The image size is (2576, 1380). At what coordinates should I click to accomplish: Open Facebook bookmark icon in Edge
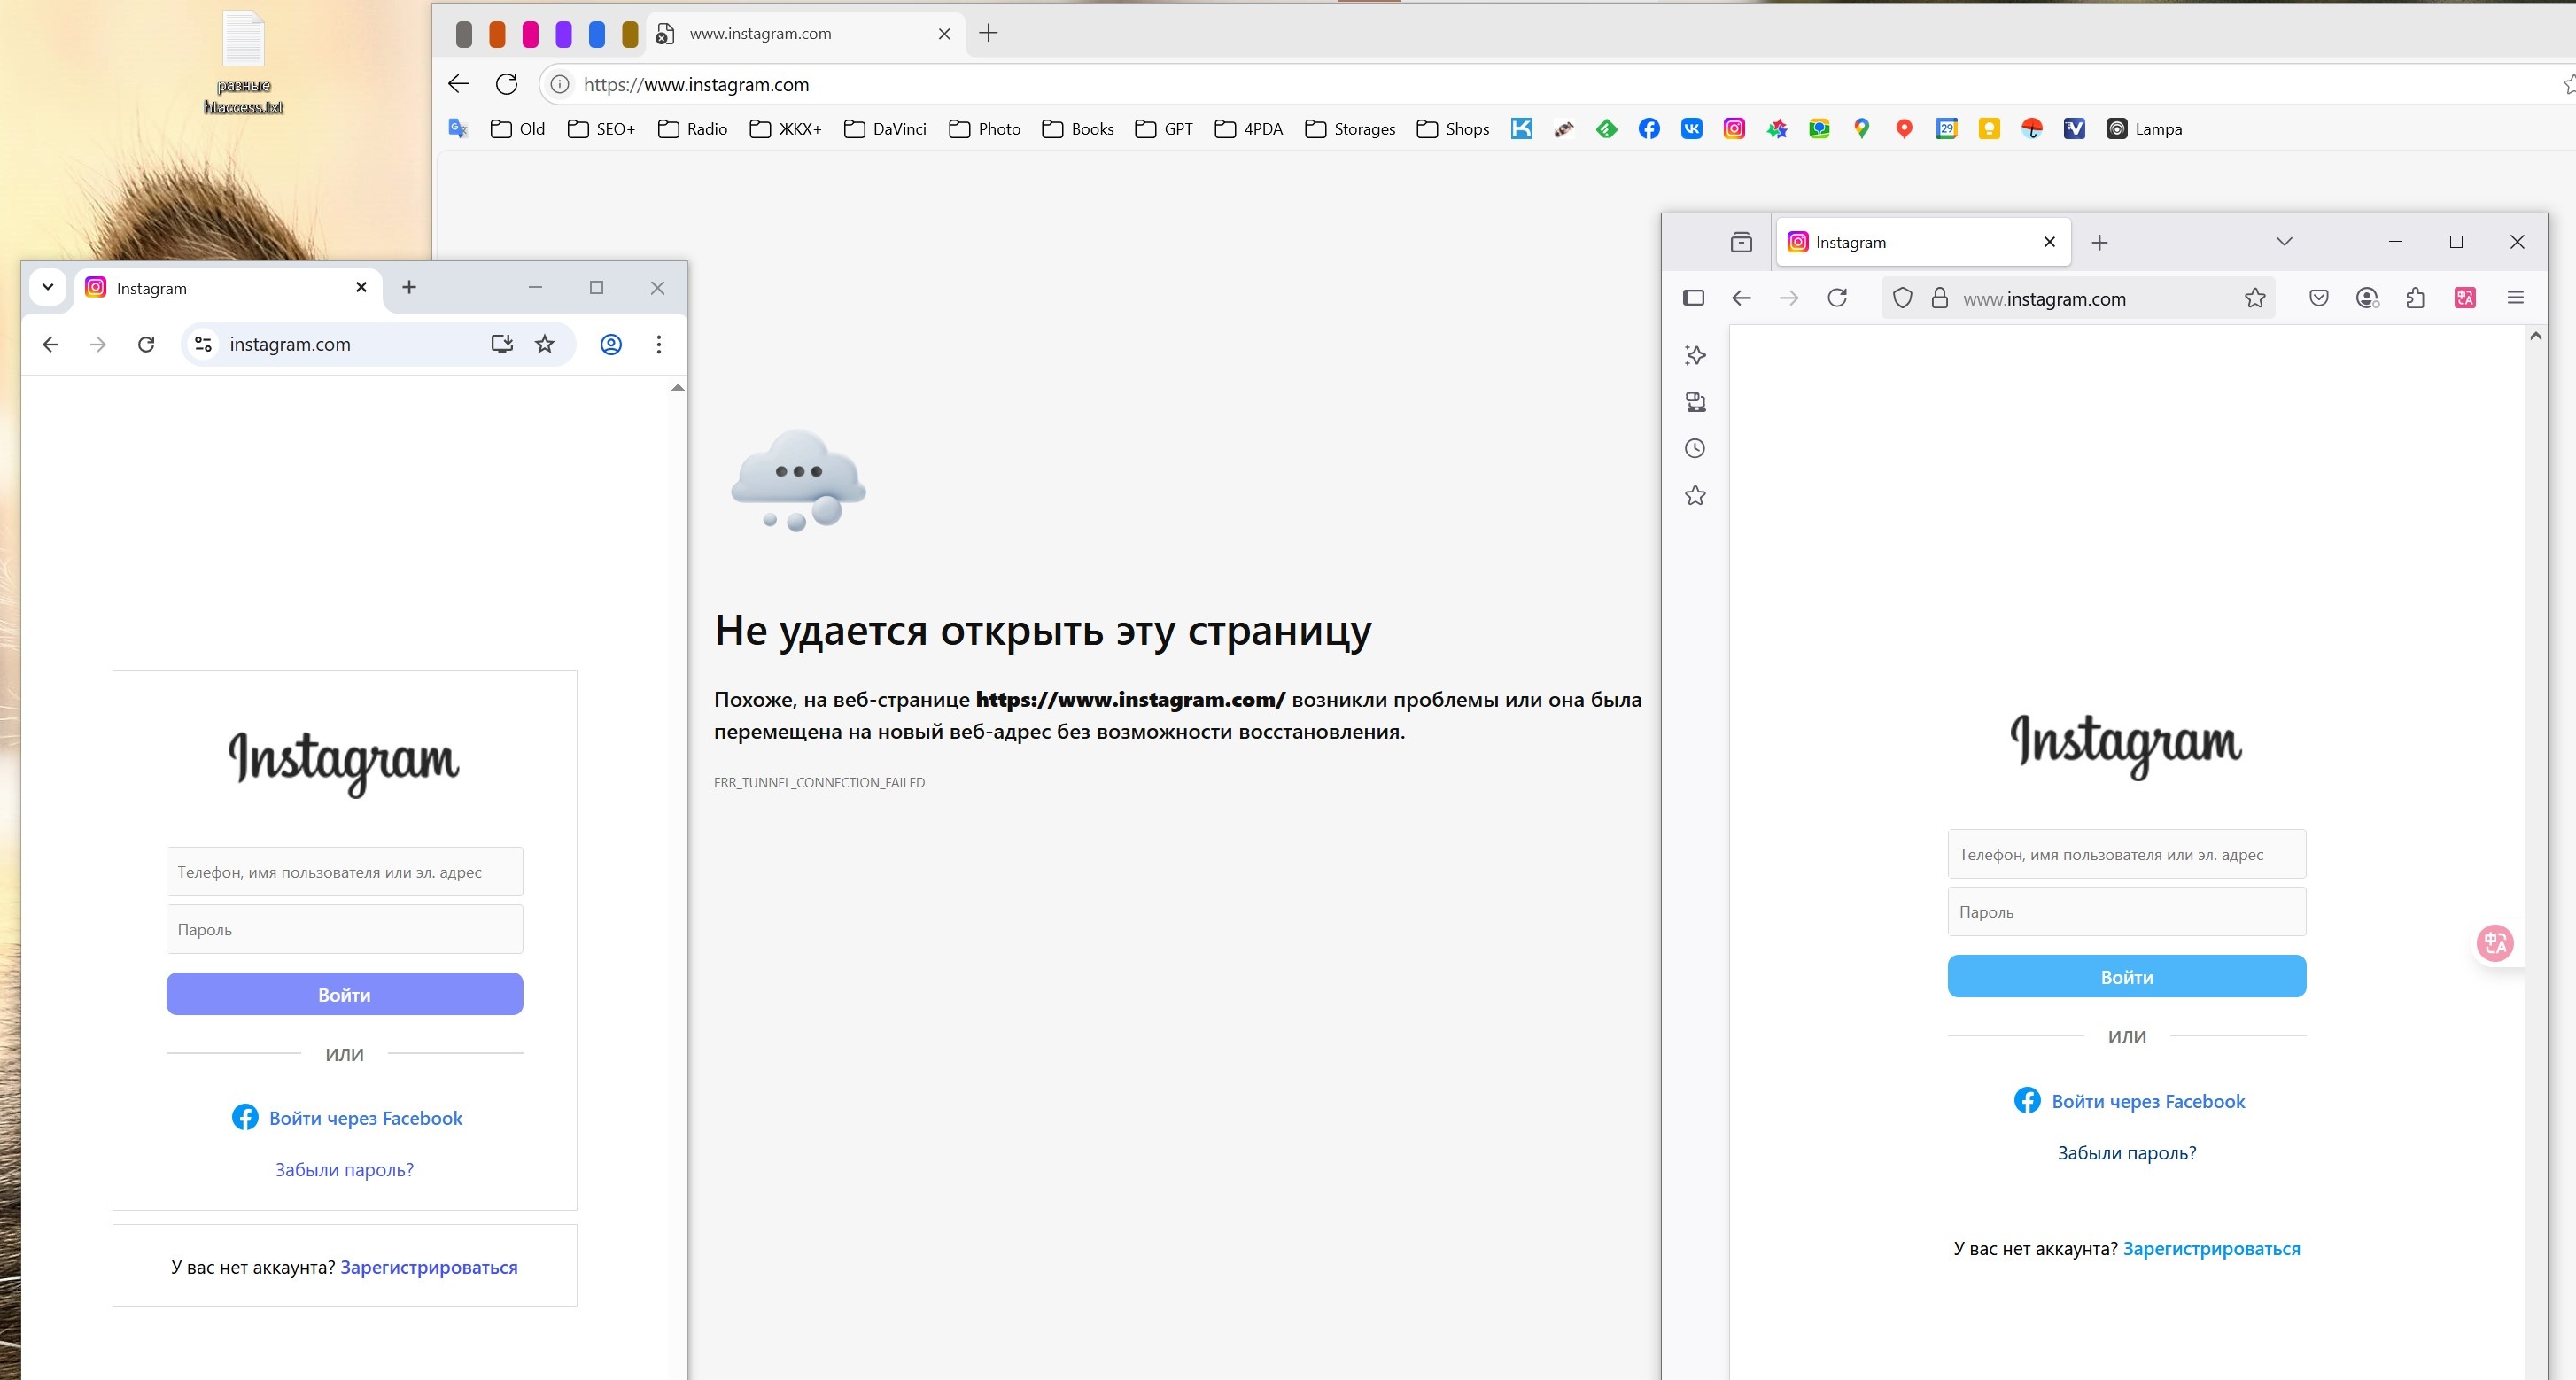pyautogui.click(x=1649, y=128)
